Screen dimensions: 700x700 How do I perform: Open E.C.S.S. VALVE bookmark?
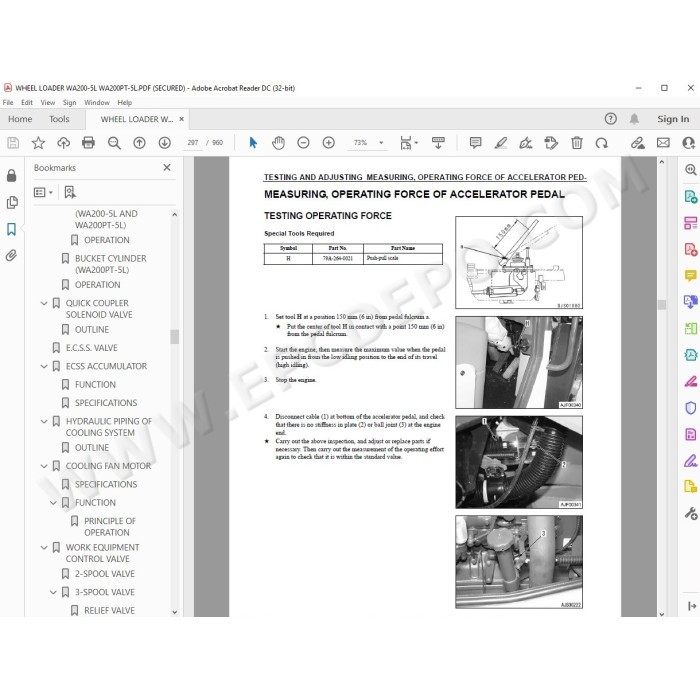[92, 348]
